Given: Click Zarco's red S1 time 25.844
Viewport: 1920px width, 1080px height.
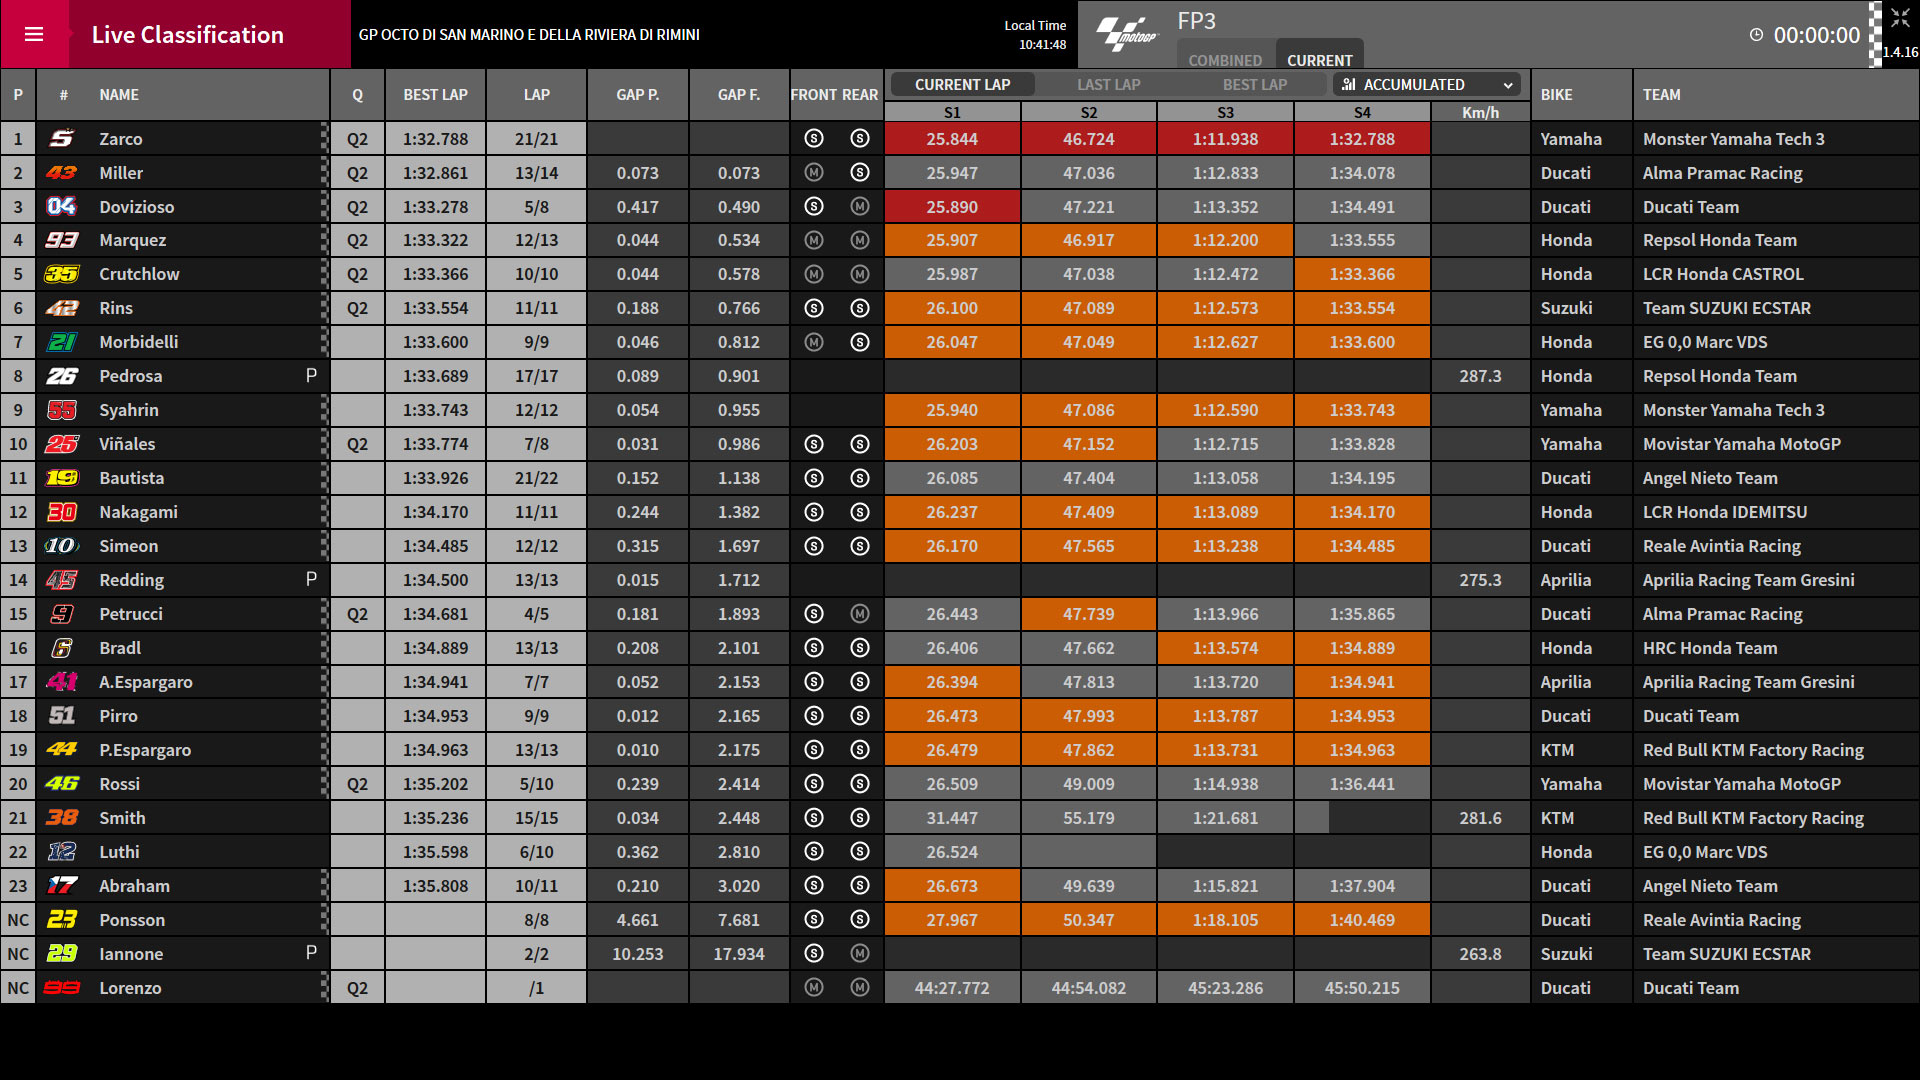Looking at the screenshot, I should click(952, 139).
